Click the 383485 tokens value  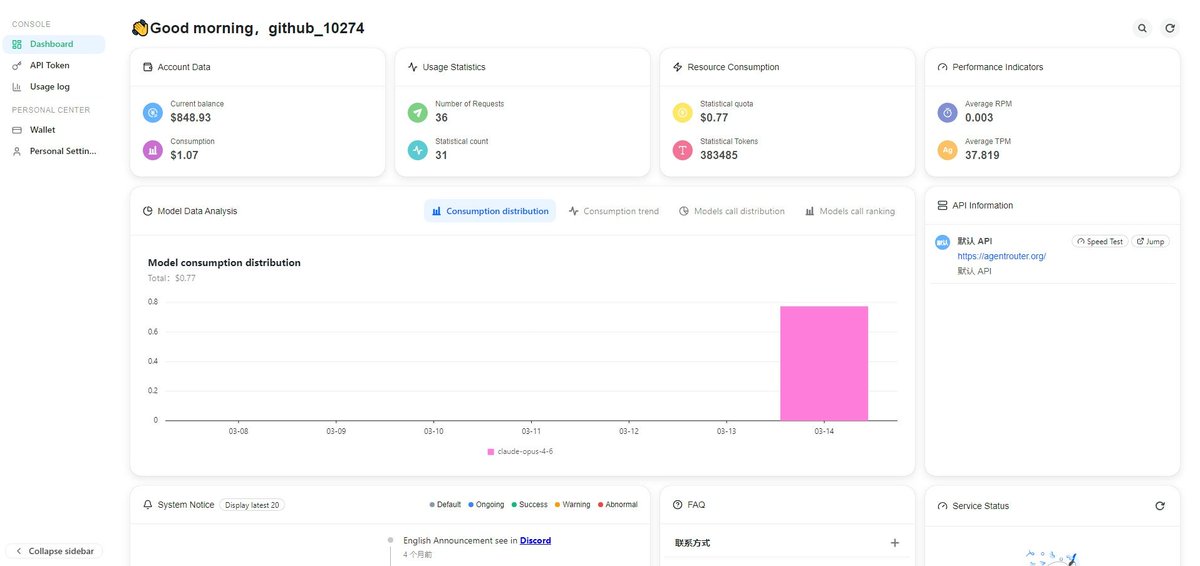click(719, 156)
